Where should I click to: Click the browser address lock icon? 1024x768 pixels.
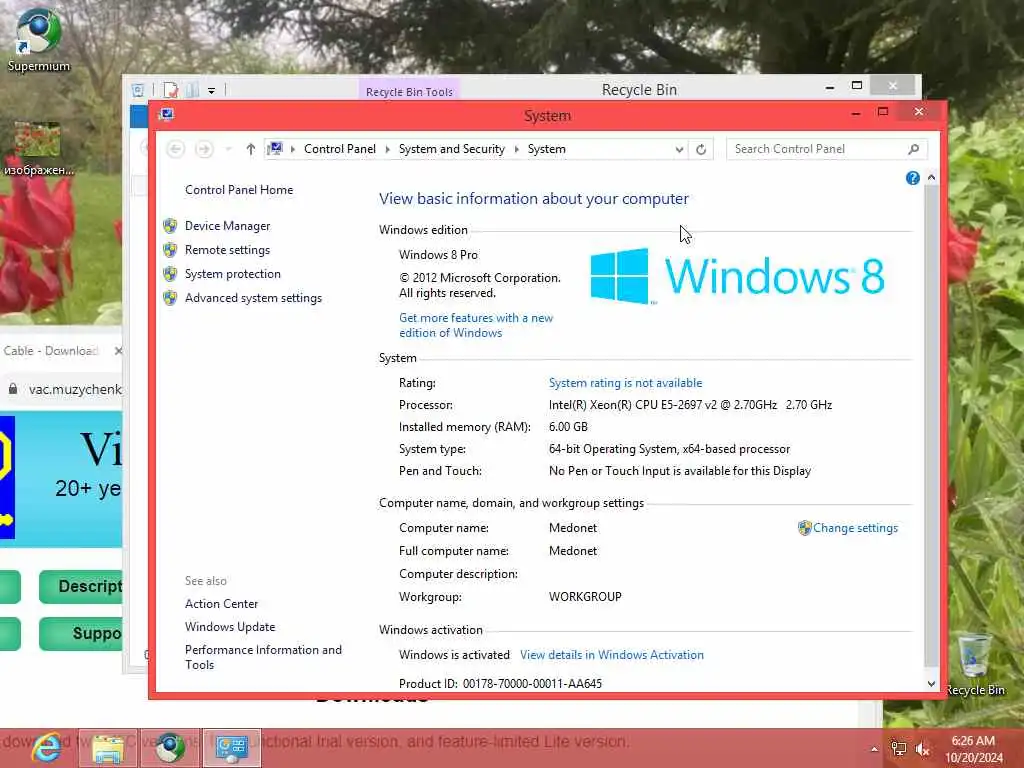click(x=13, y=389)
